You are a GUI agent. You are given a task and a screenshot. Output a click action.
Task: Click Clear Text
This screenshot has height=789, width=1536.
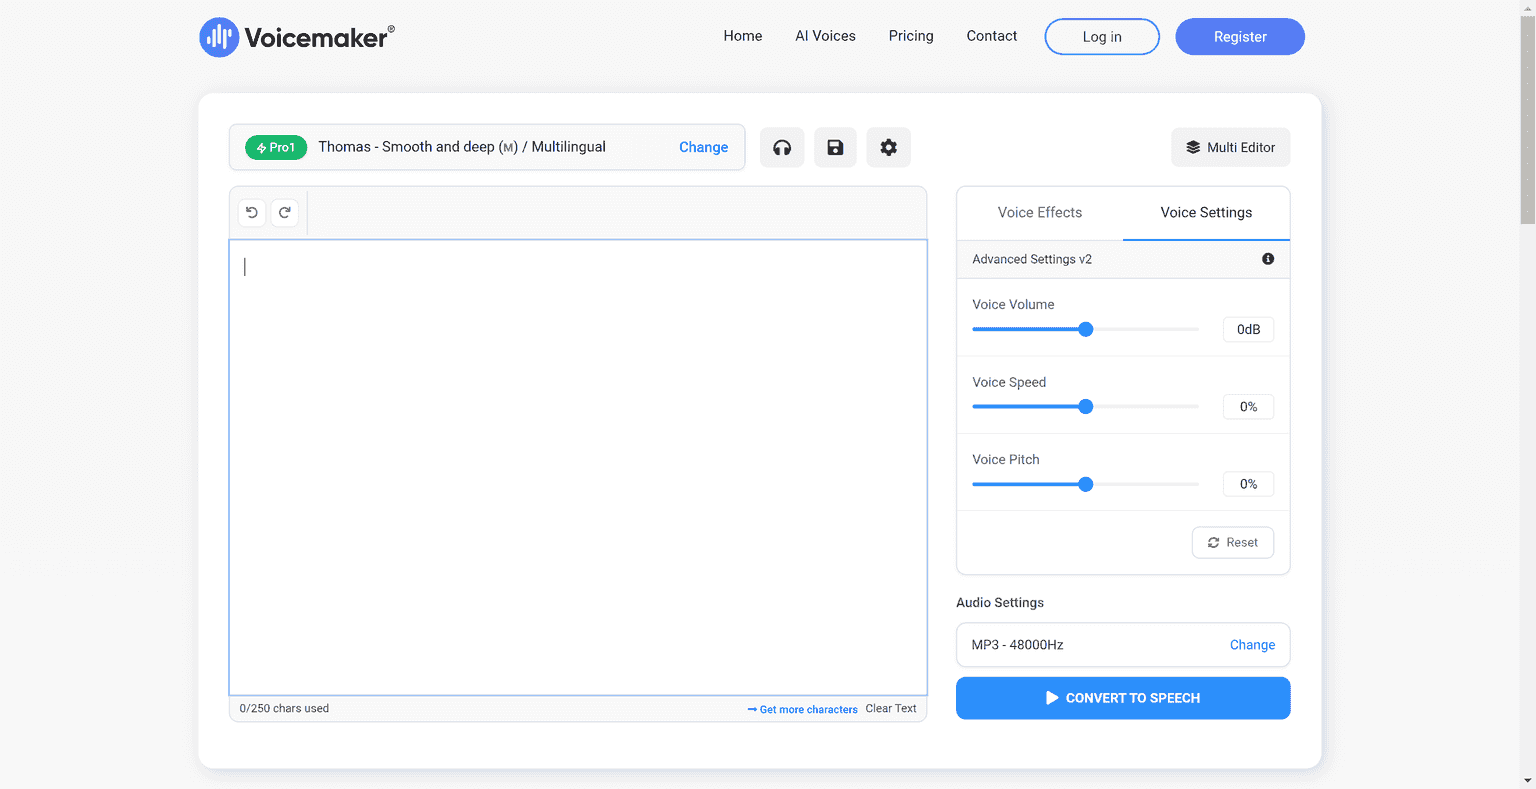click(x=891, y=708)
